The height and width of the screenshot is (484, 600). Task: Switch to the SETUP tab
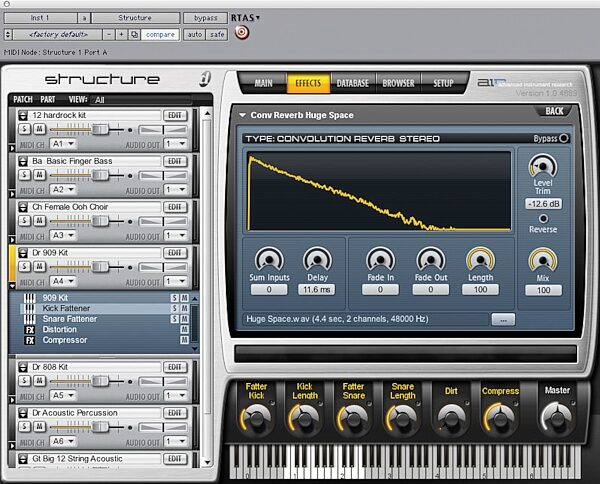(443, 83)
